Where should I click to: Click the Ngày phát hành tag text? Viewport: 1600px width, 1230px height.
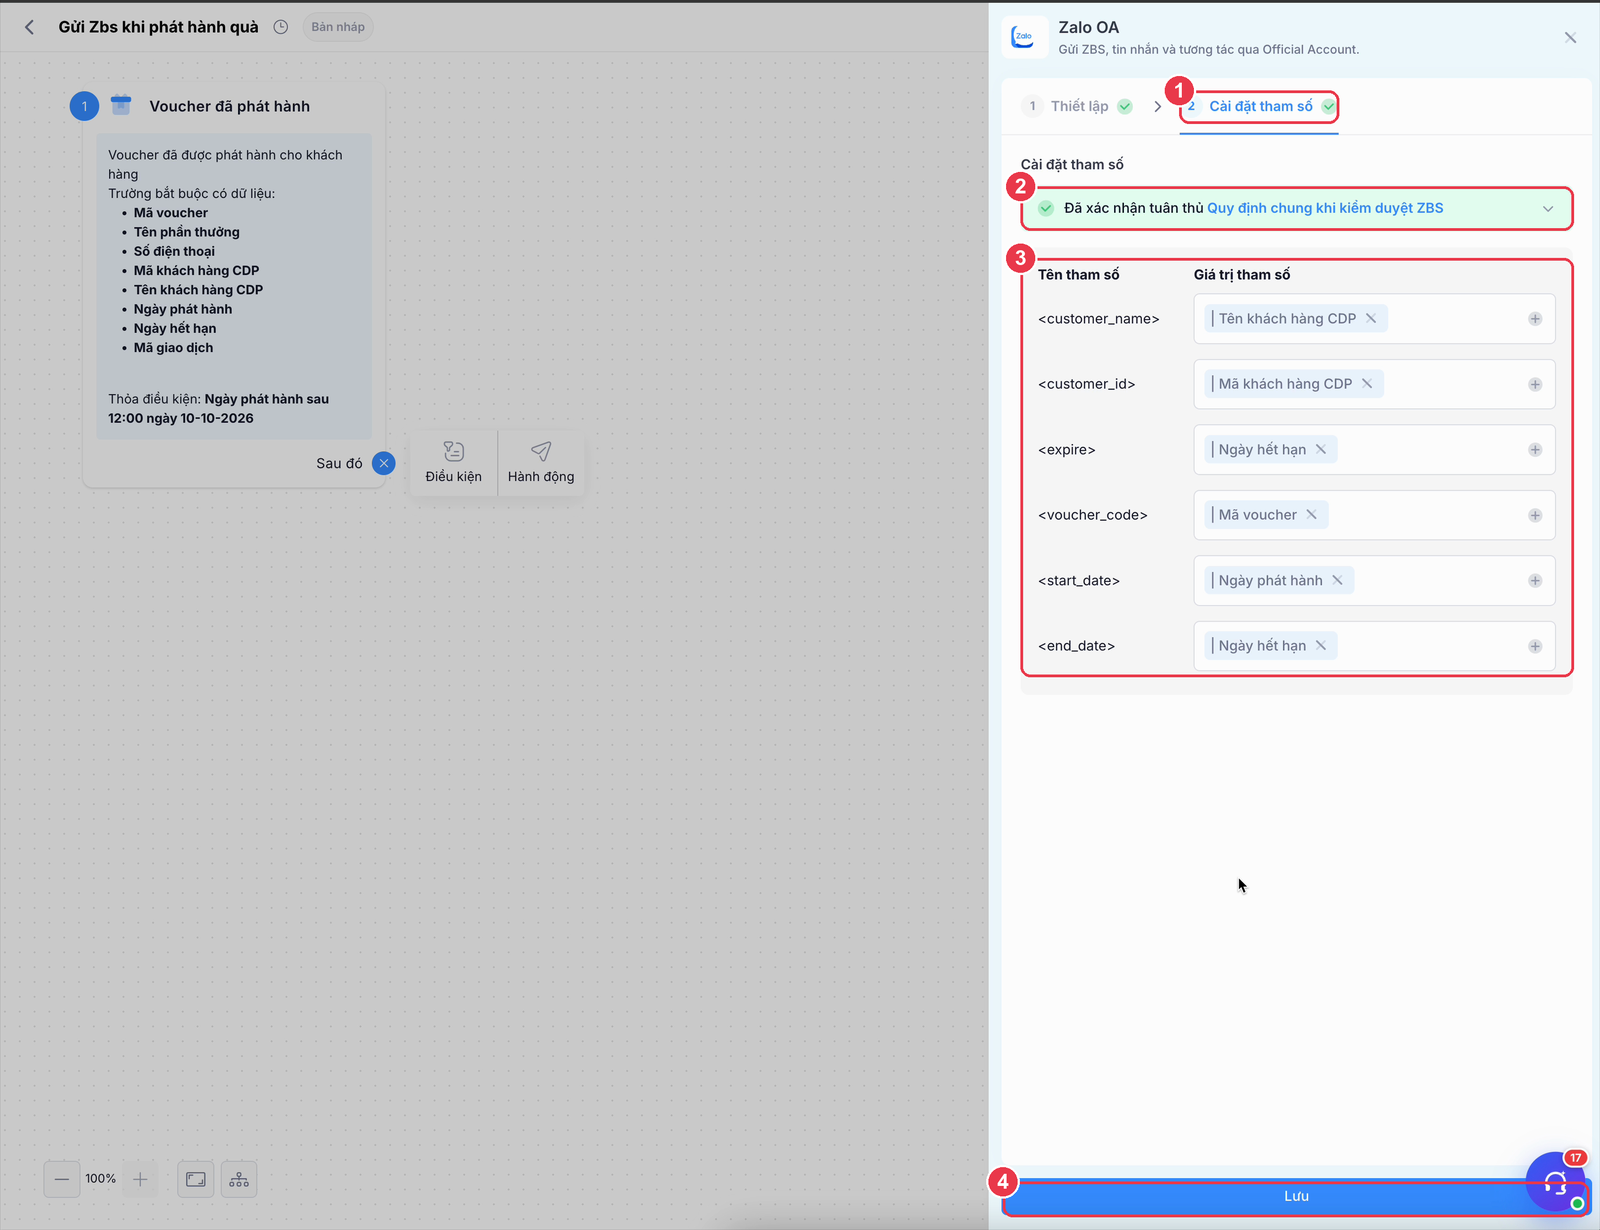pyautogui.click(x=1270, y=581)
